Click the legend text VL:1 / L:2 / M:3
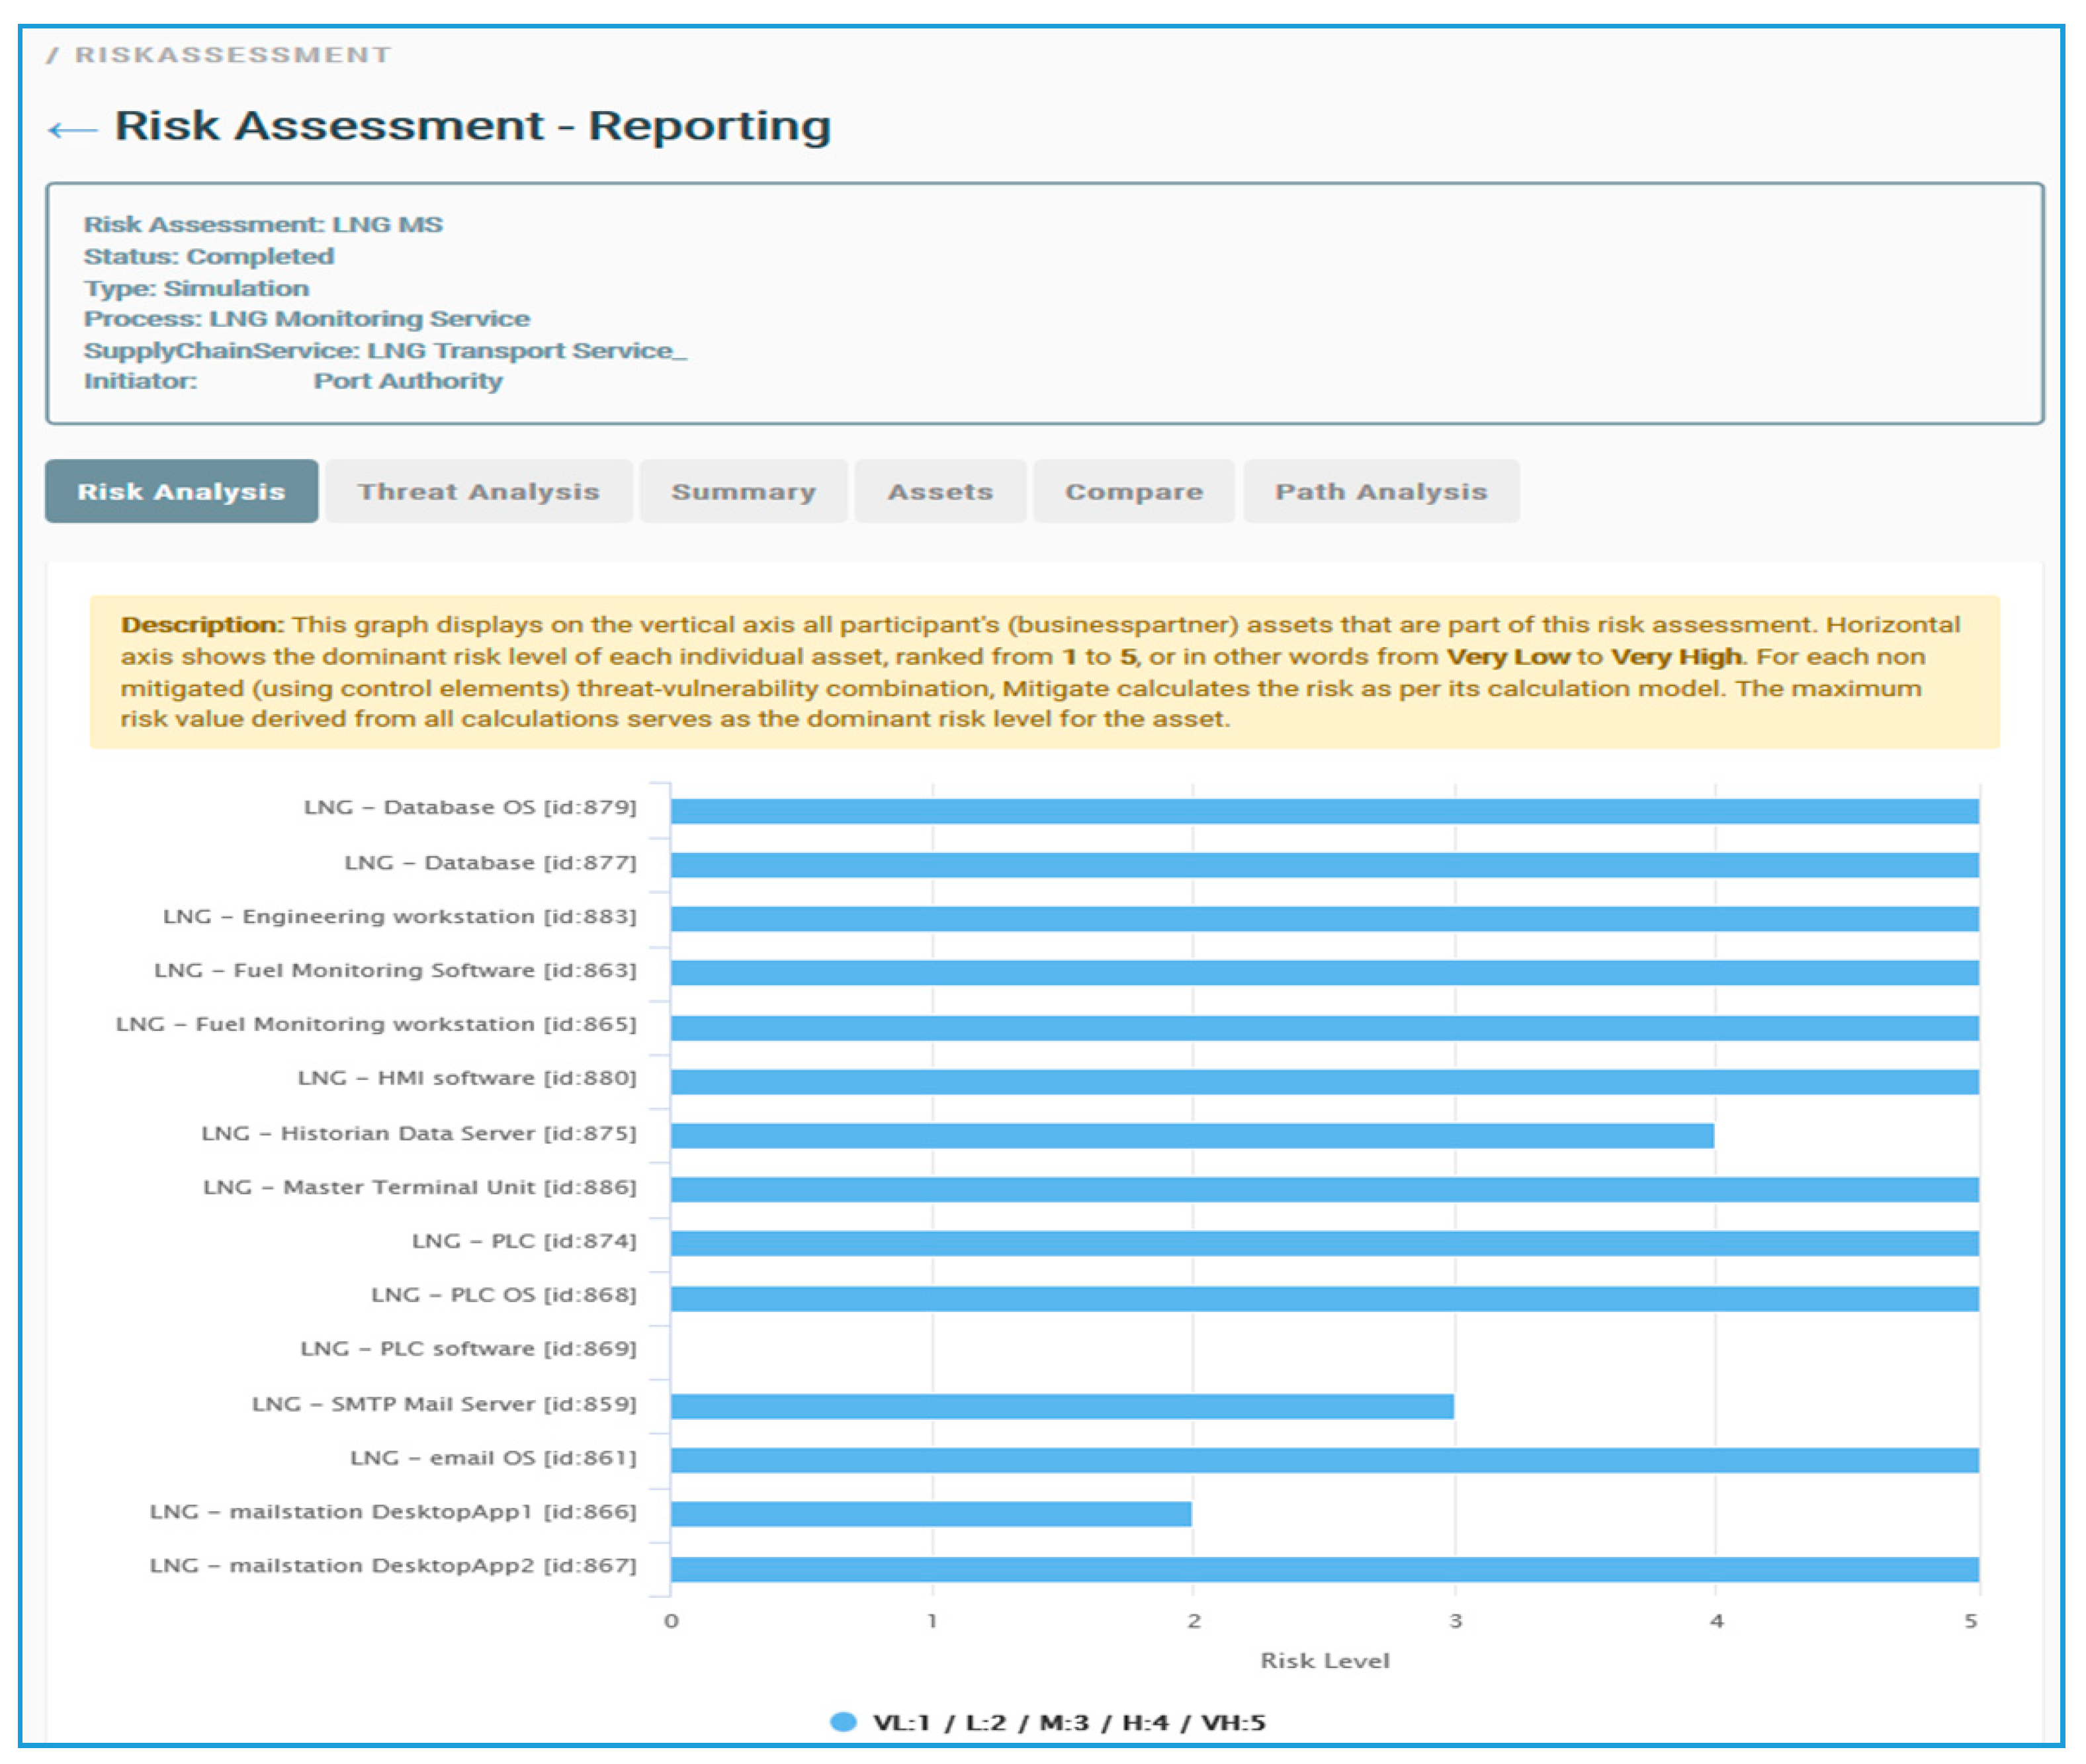2086x1764 pixels. 1068,1722
